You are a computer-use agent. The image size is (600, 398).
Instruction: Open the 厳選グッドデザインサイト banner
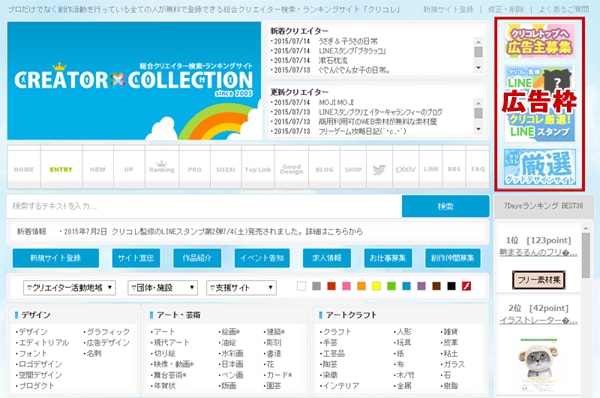click(x=540, y=168)
